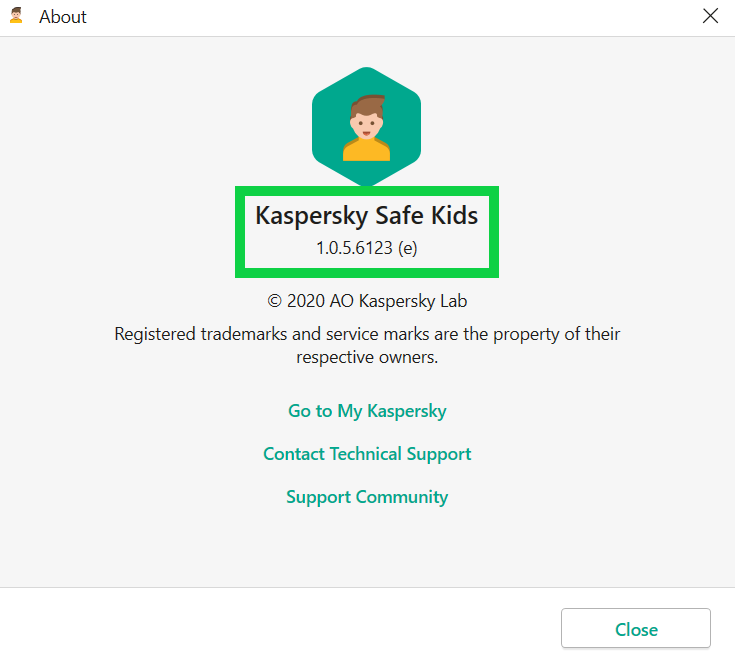
Task: Click the green highlight border around product name
Action: [x=238, y=230]
